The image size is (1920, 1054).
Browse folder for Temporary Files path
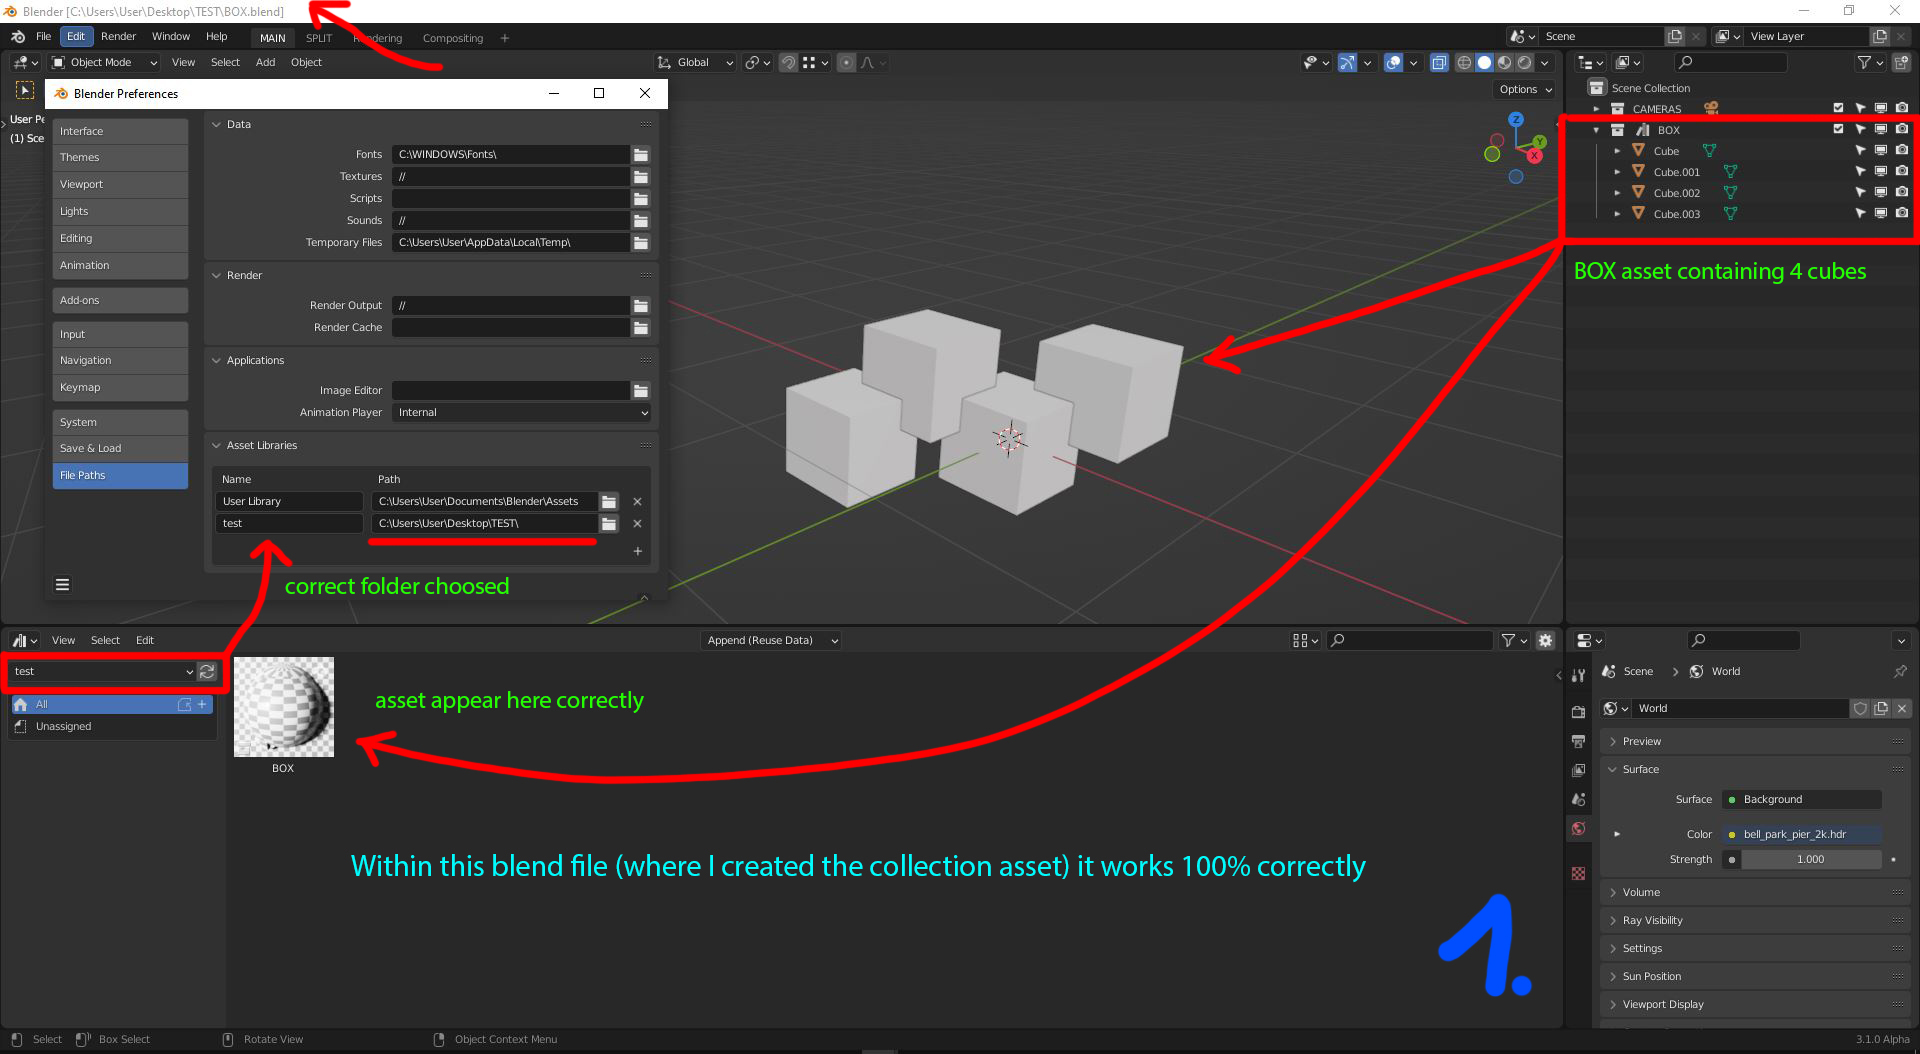click(x=641, y=243)
